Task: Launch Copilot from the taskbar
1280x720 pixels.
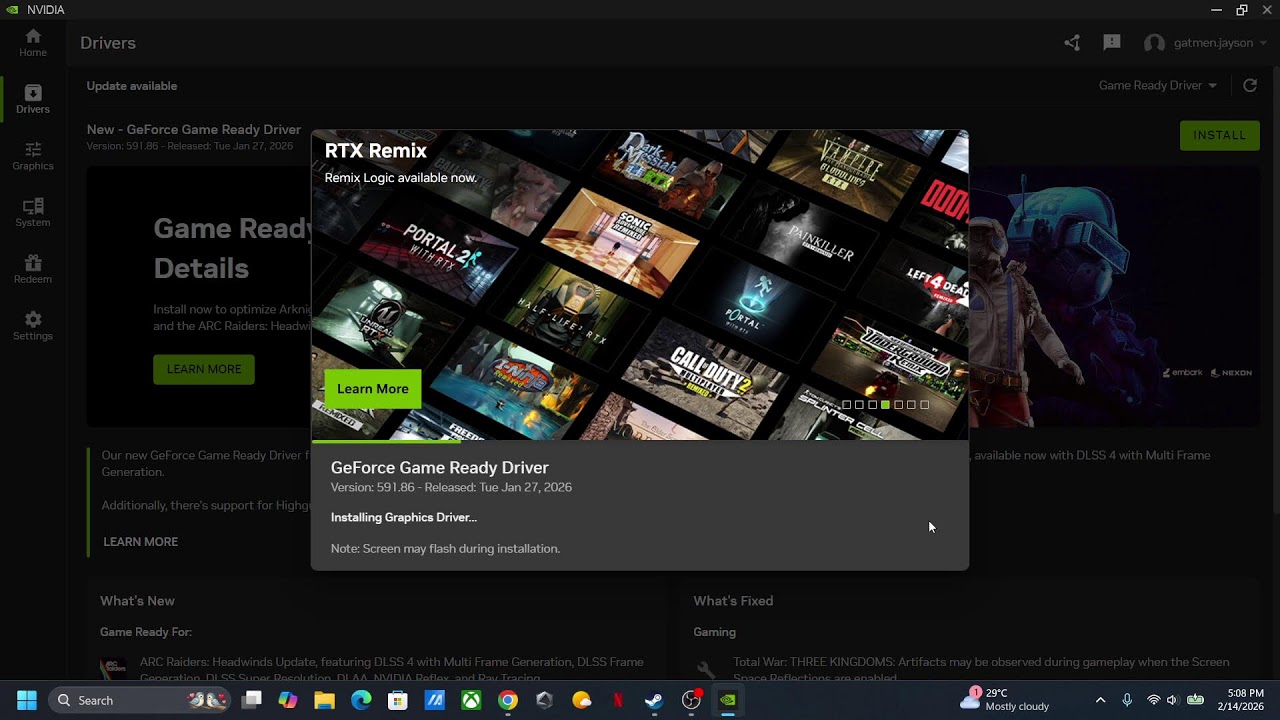Action: pos(288,700)
